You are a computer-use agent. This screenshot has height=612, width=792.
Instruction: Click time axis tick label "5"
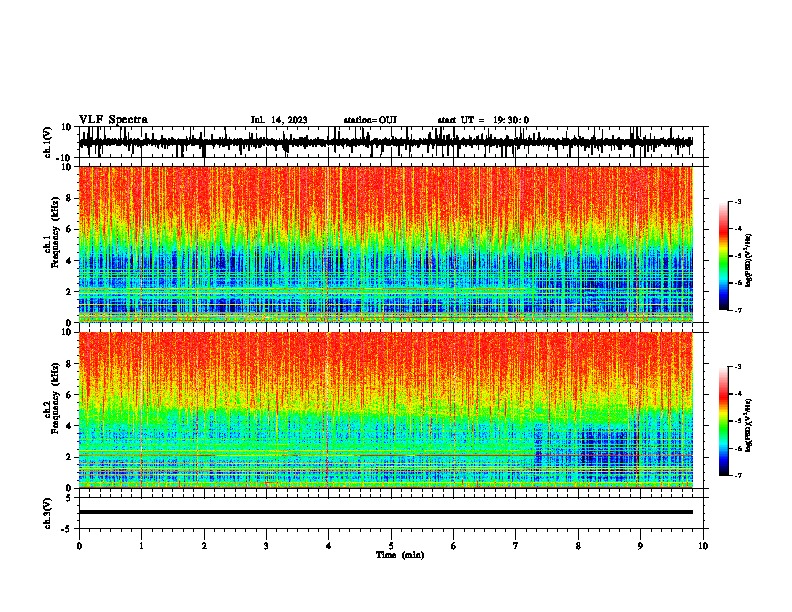click(x=391, y=546)
